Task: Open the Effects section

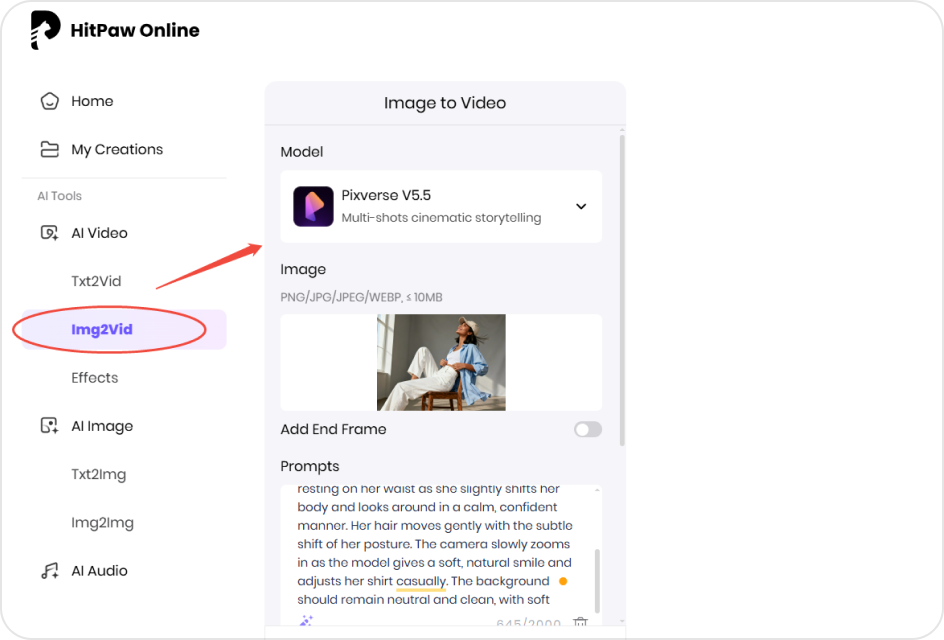Action: 94,377
